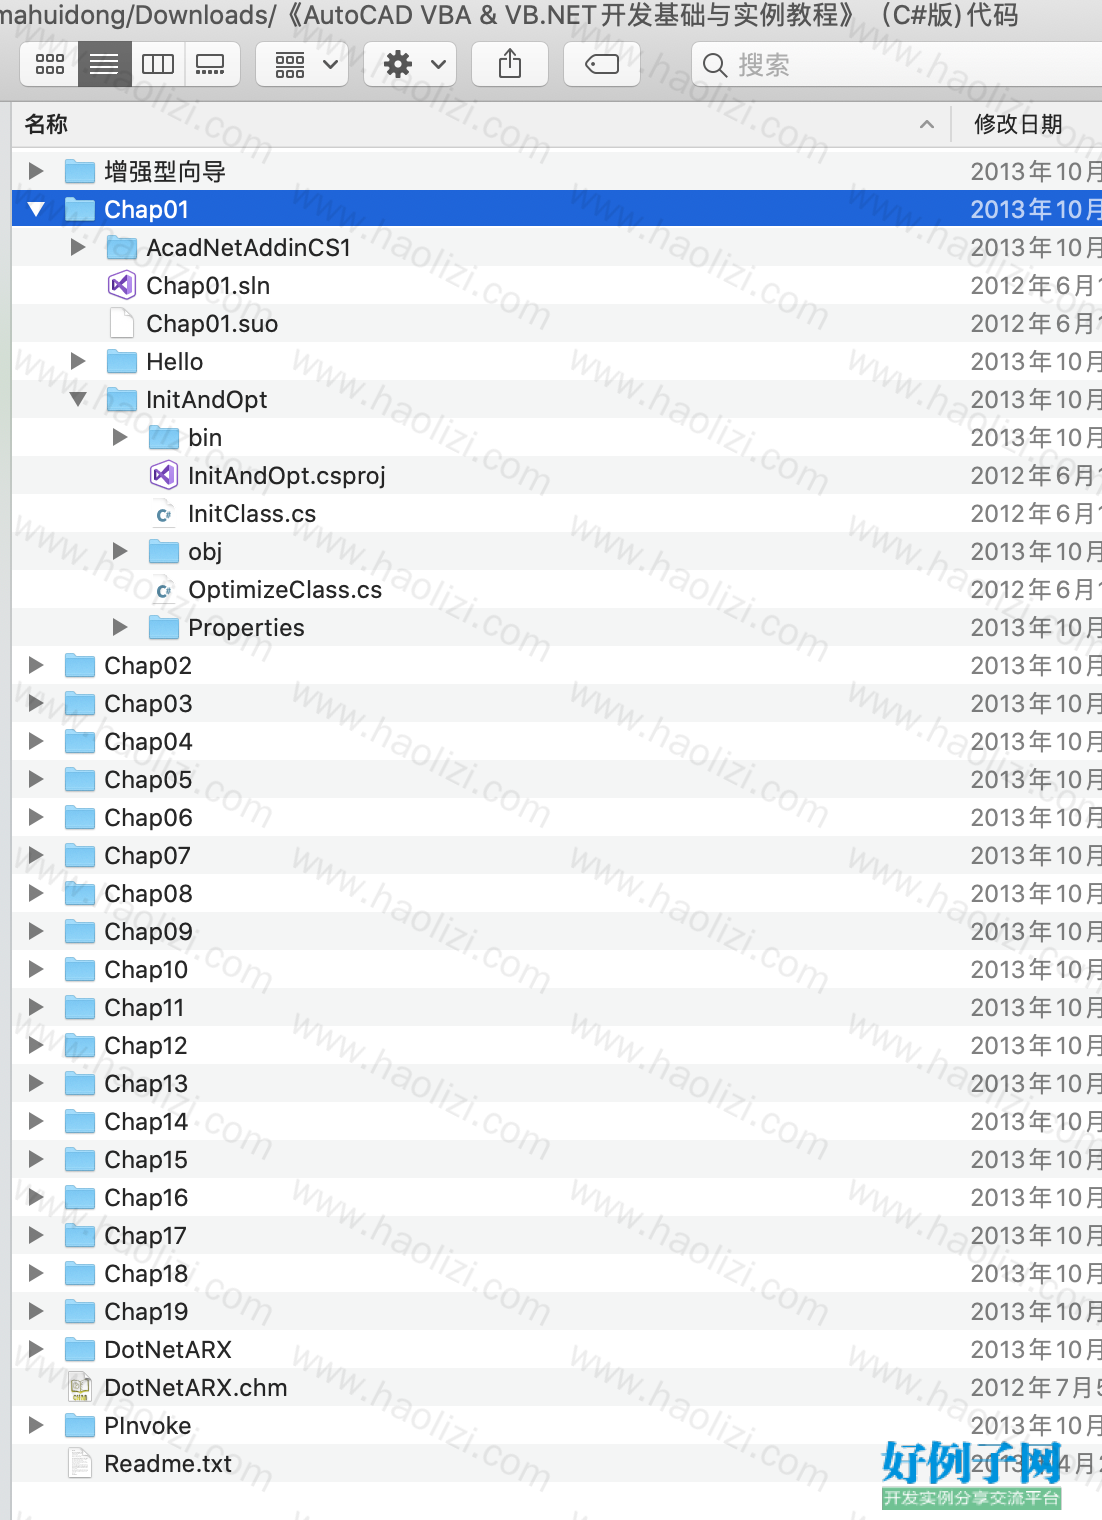Switch to list view mode

point(104,65)
